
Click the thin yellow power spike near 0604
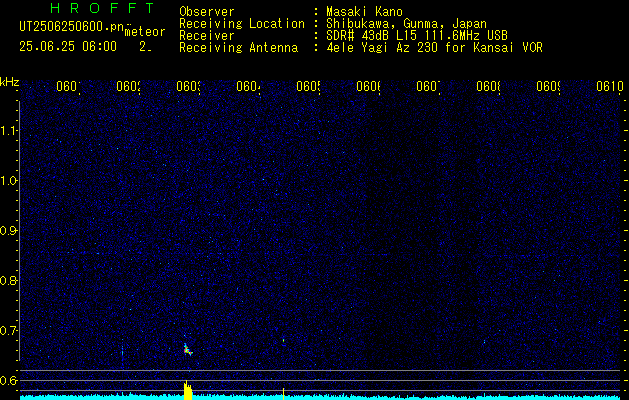(283, 394)
